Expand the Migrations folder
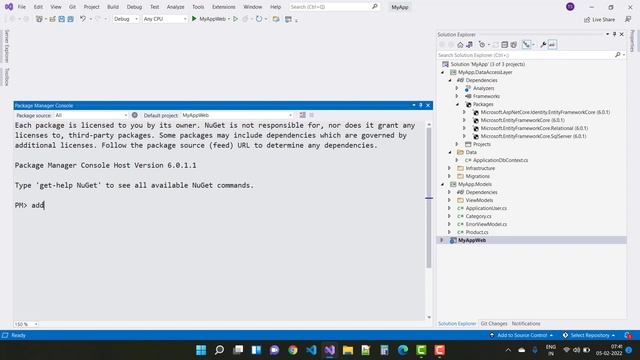The width and height of the screenshot is (640, 360). pos(450,176)
